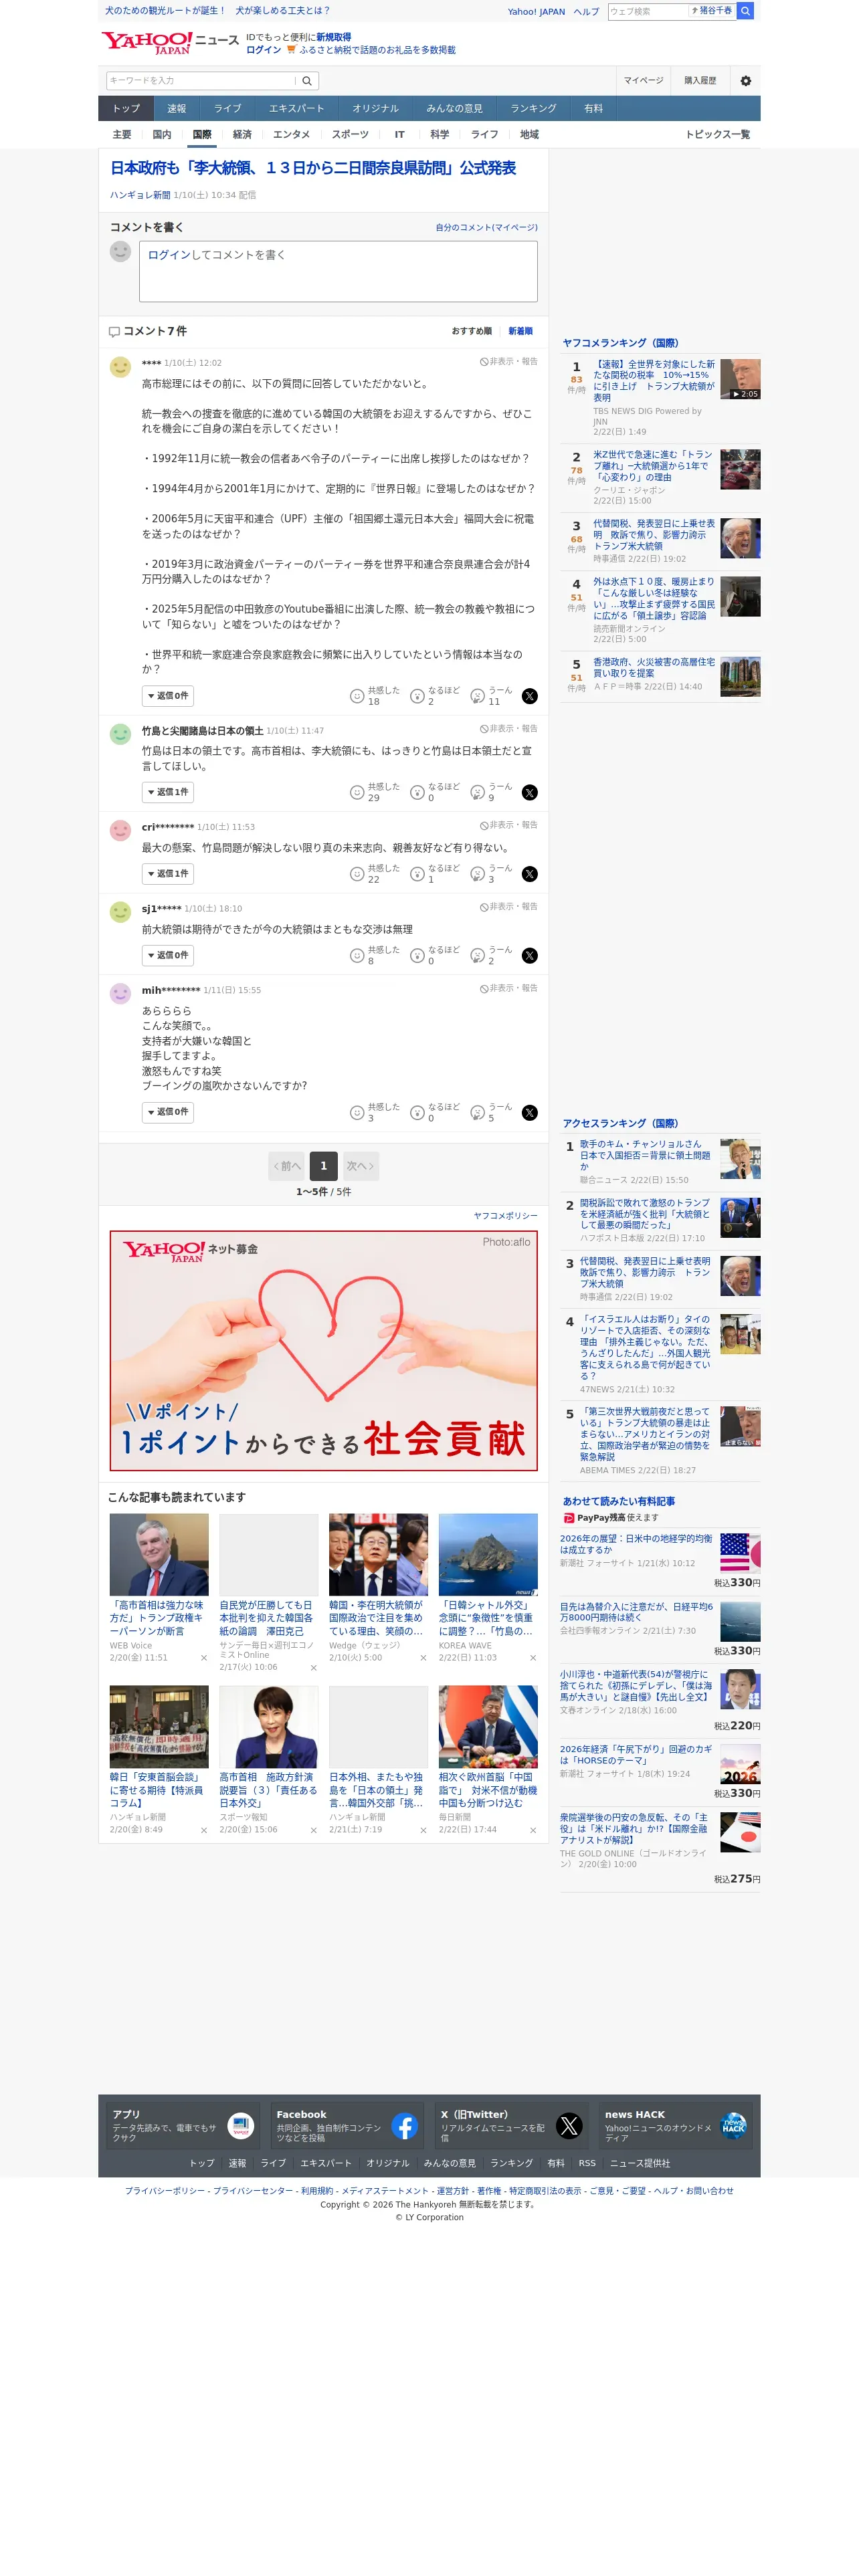The height and width of the screenshot is (2576, 859).
Task: Click the Yahoo! JAPAN News logo
Action: 170,42
